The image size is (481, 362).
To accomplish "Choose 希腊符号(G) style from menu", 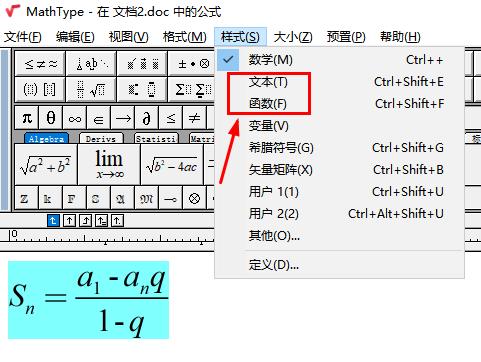I will [x=340, y=148].
